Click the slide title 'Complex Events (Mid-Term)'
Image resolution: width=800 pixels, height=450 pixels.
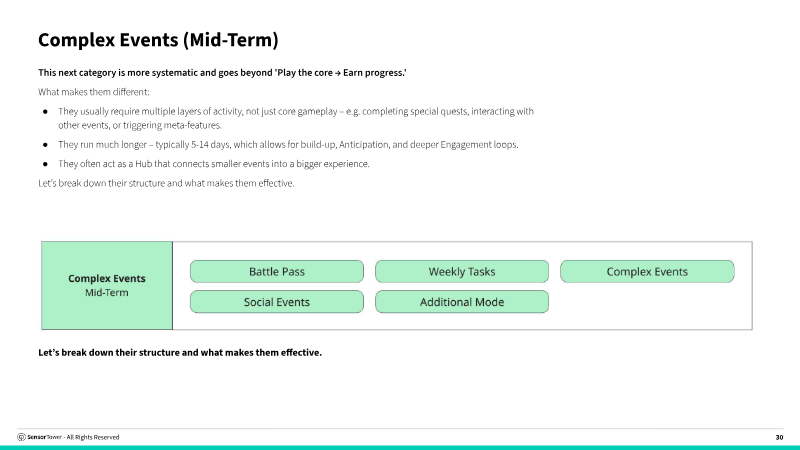(x=158, y=40)
